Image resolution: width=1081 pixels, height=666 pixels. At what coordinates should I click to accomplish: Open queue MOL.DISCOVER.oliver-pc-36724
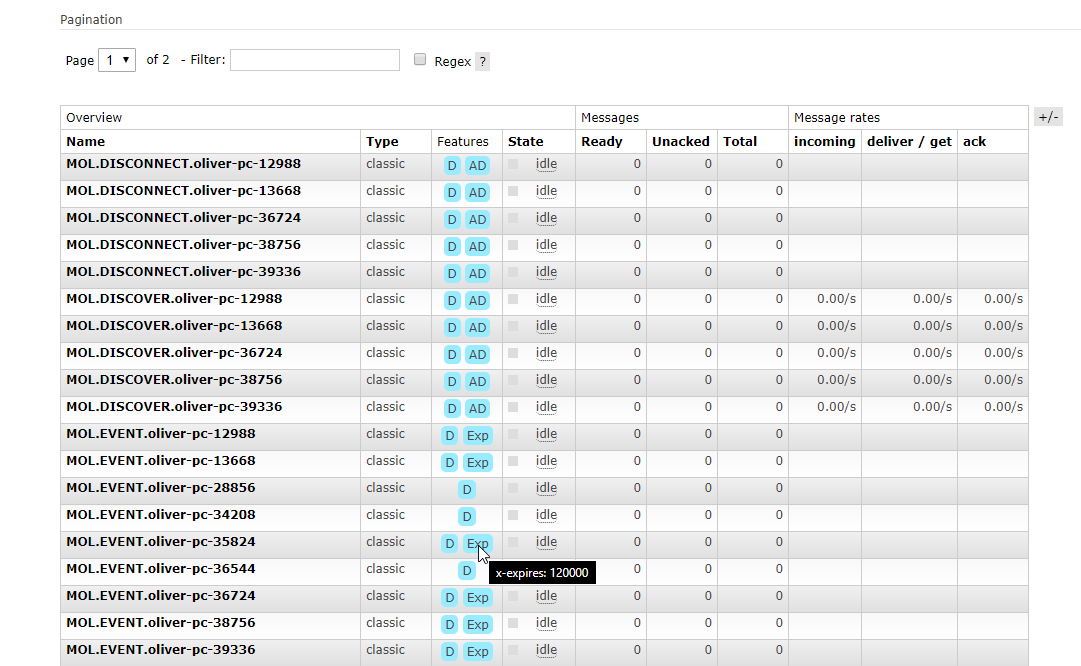[174, 352]
